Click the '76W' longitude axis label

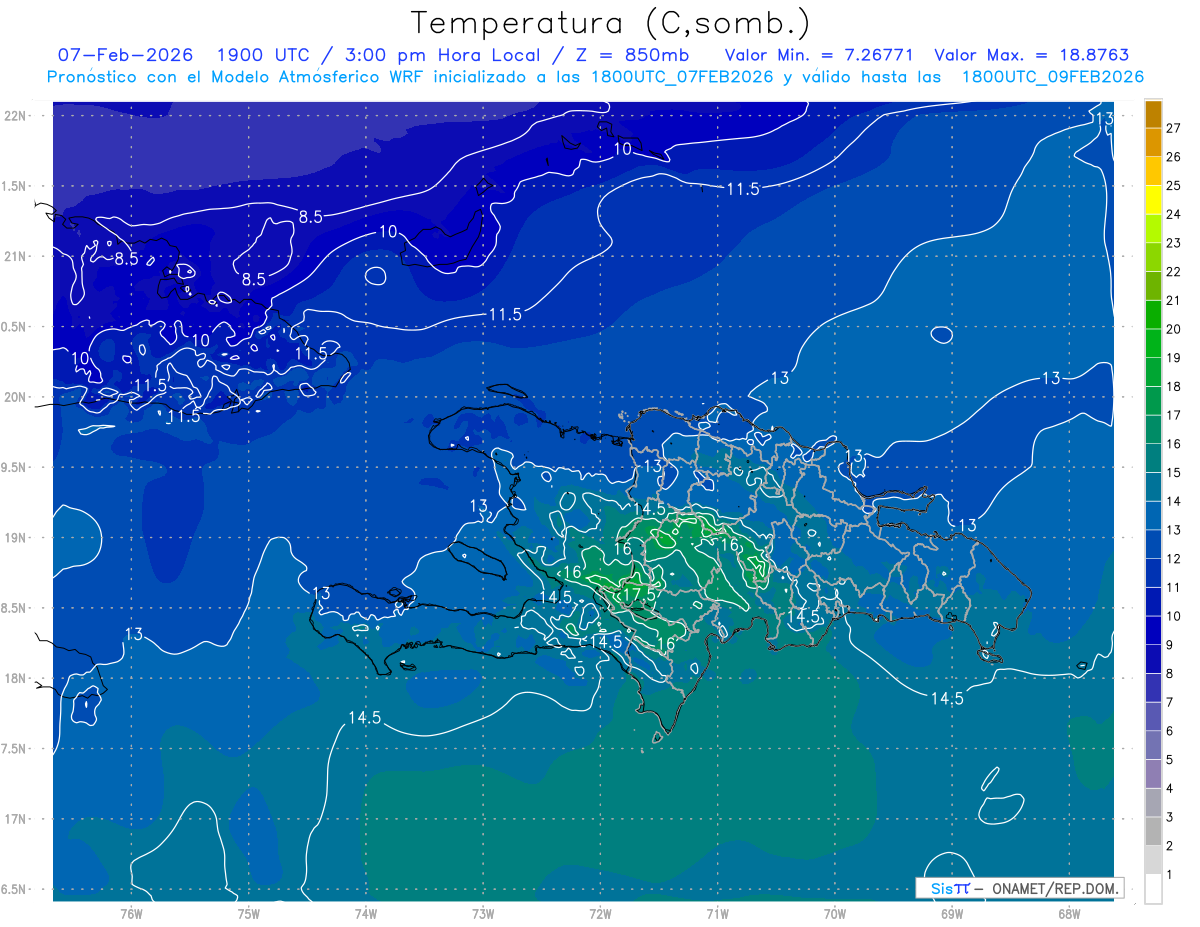(132, 913)
